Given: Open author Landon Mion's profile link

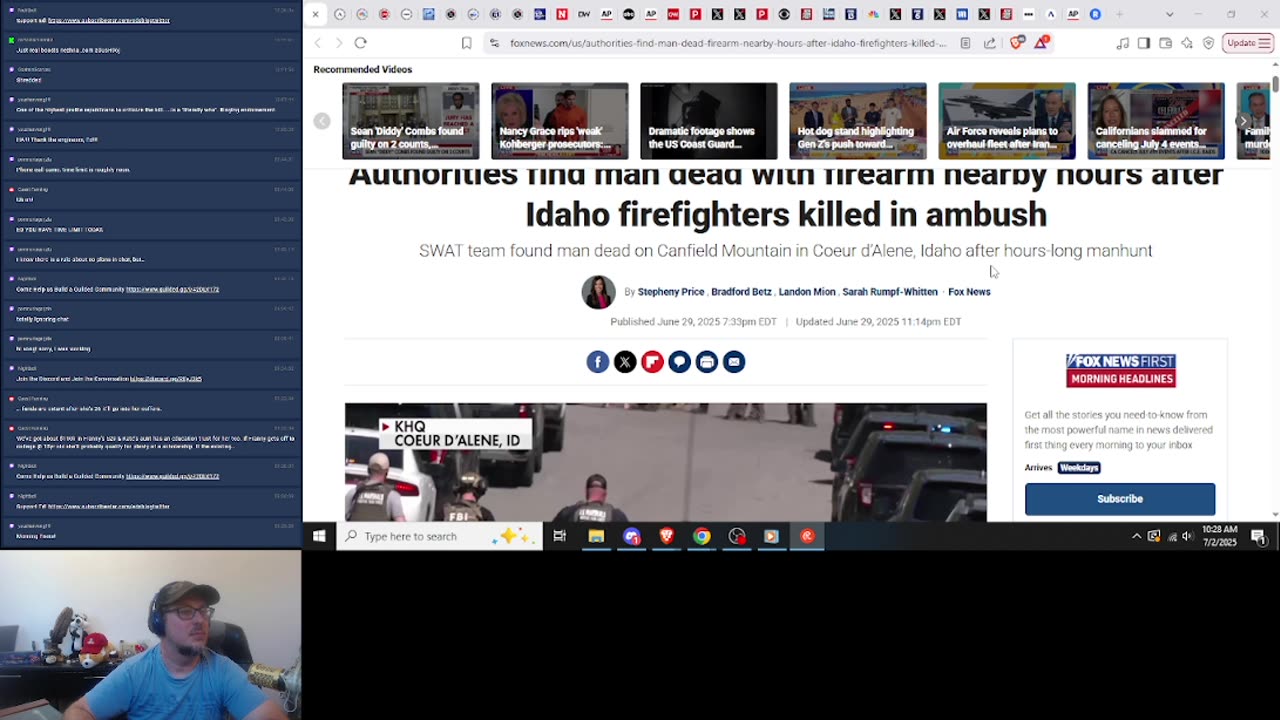Looking at the screenshot, I should (x=807, y=292).
